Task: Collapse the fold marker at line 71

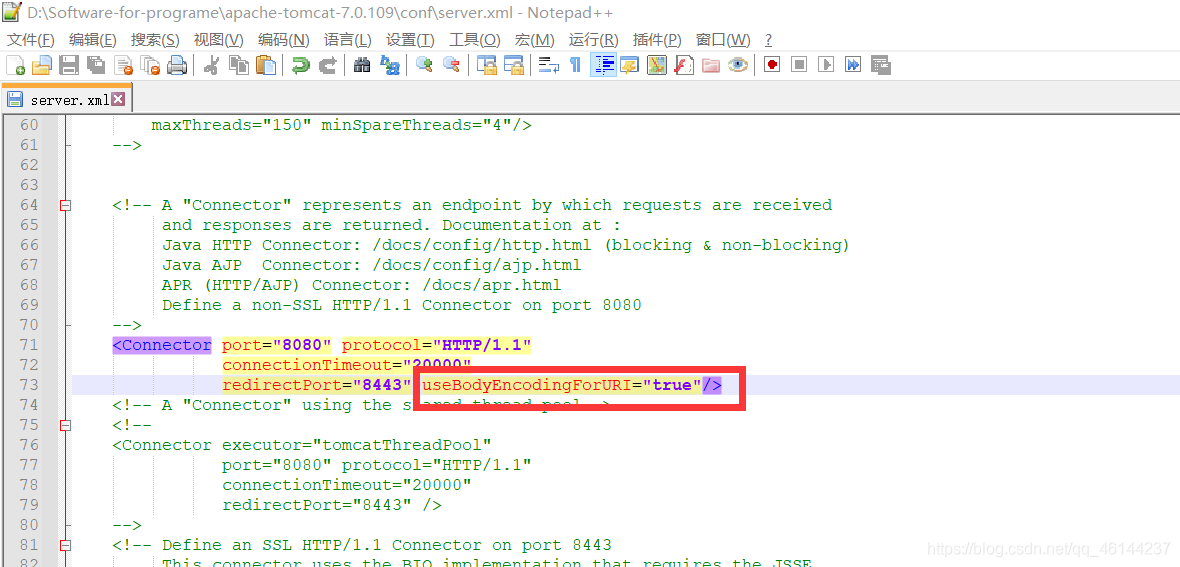Action: pos(66,345)
